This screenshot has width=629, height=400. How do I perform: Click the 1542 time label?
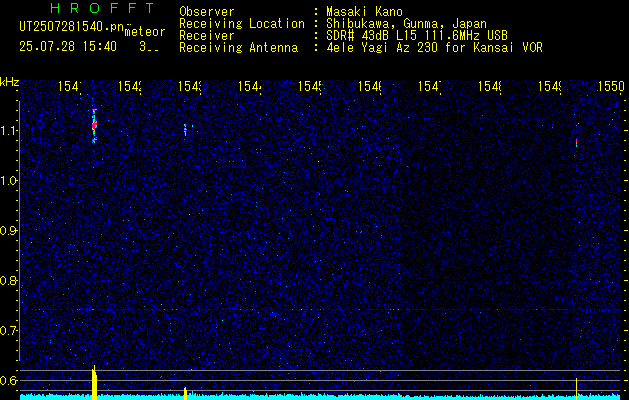[130, 86]
